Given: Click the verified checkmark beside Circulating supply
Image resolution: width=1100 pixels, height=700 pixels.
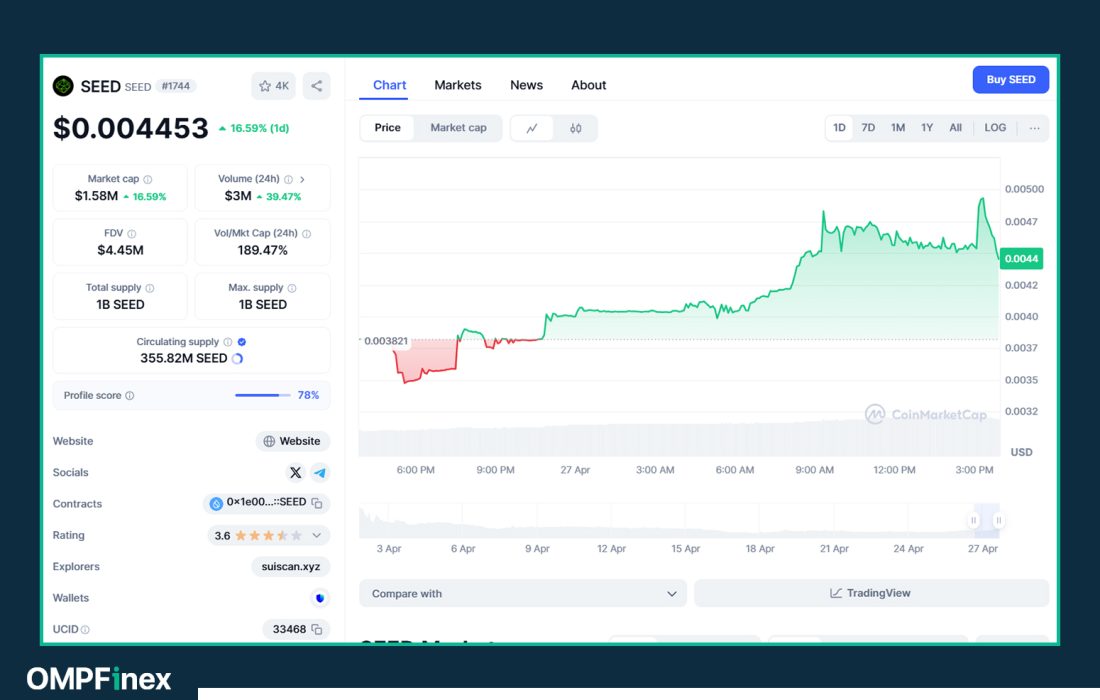Looking at the screenshot, I should coord(241,342).
